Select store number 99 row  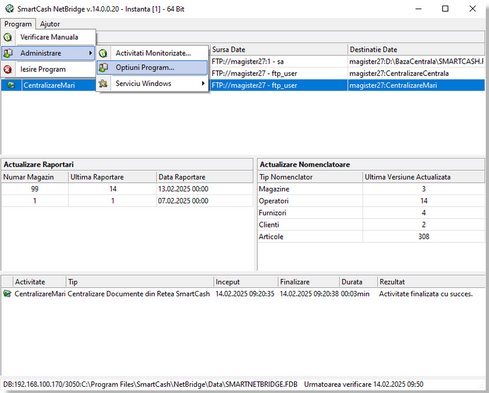point(127,189)
